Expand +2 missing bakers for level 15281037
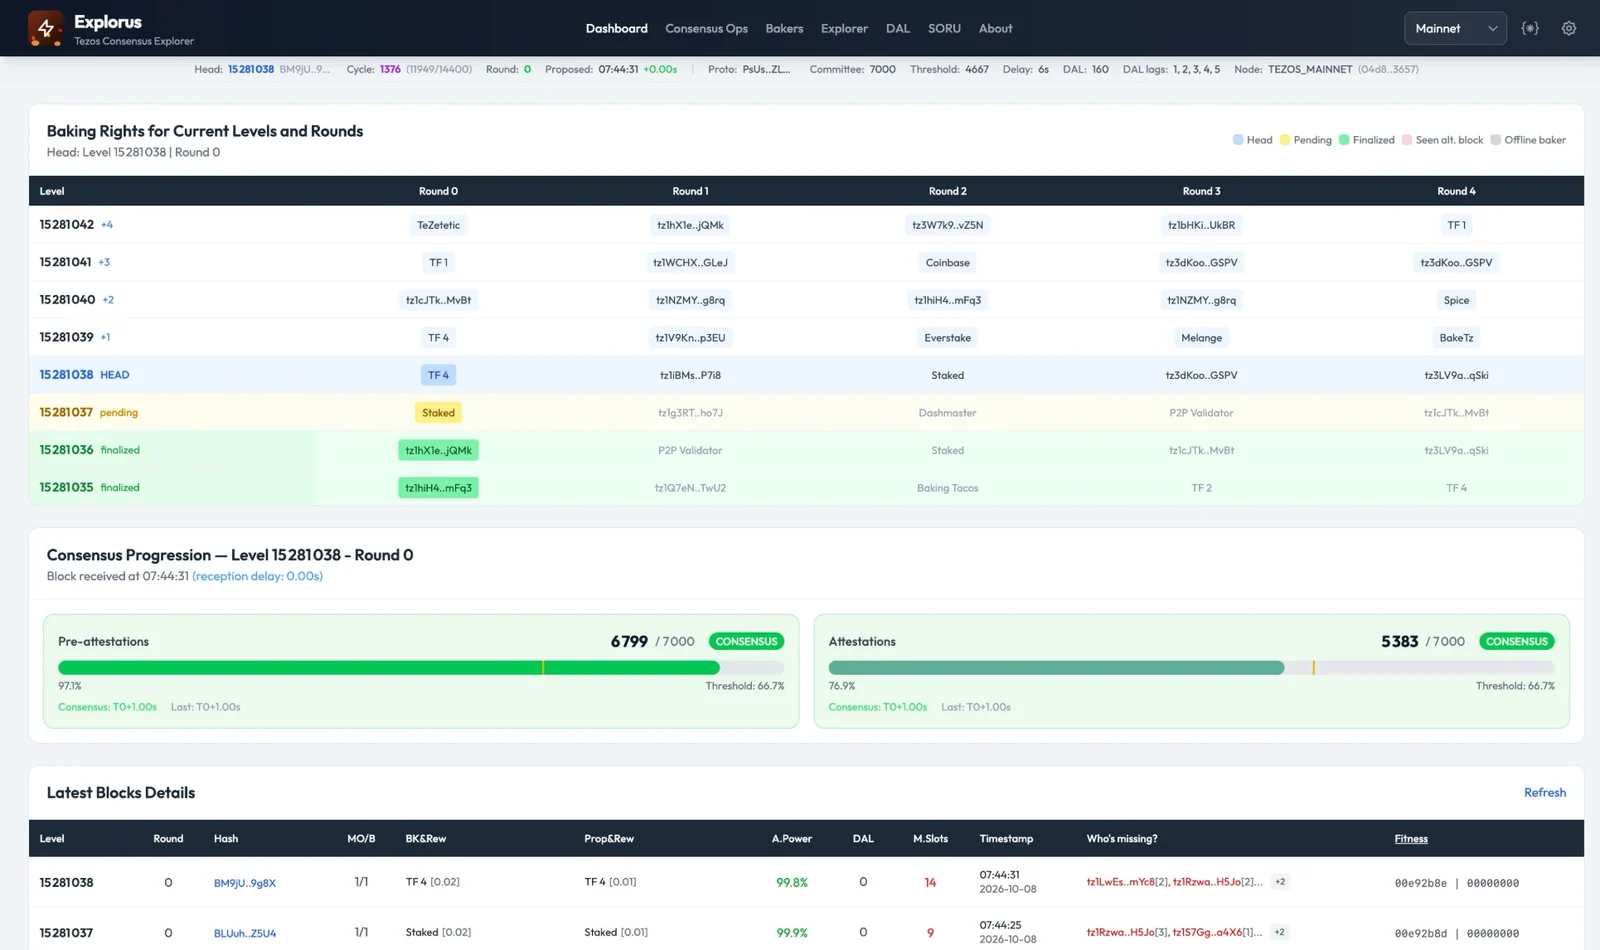 [x=1279, y=932]
